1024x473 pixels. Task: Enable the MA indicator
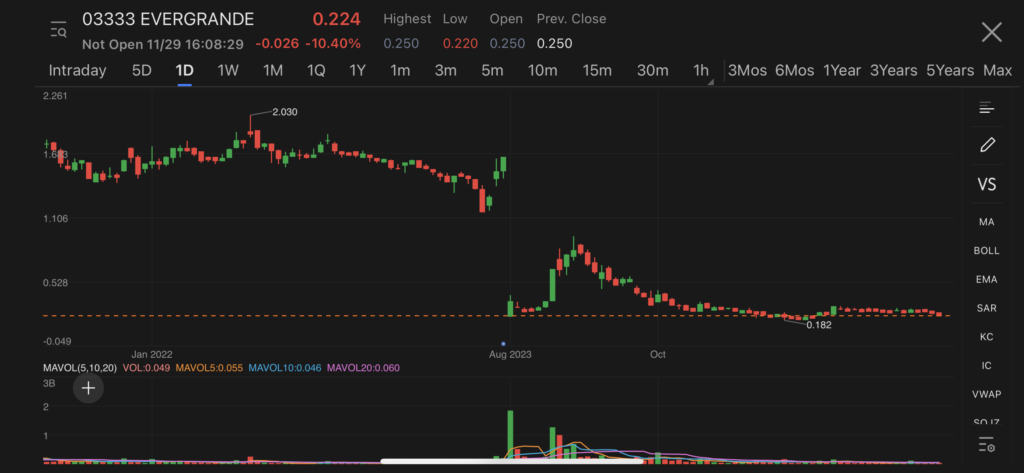987,222
